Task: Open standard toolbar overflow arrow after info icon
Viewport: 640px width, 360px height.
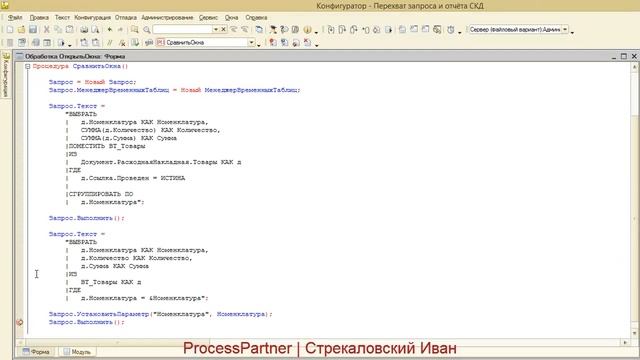Action: [316, 32]
